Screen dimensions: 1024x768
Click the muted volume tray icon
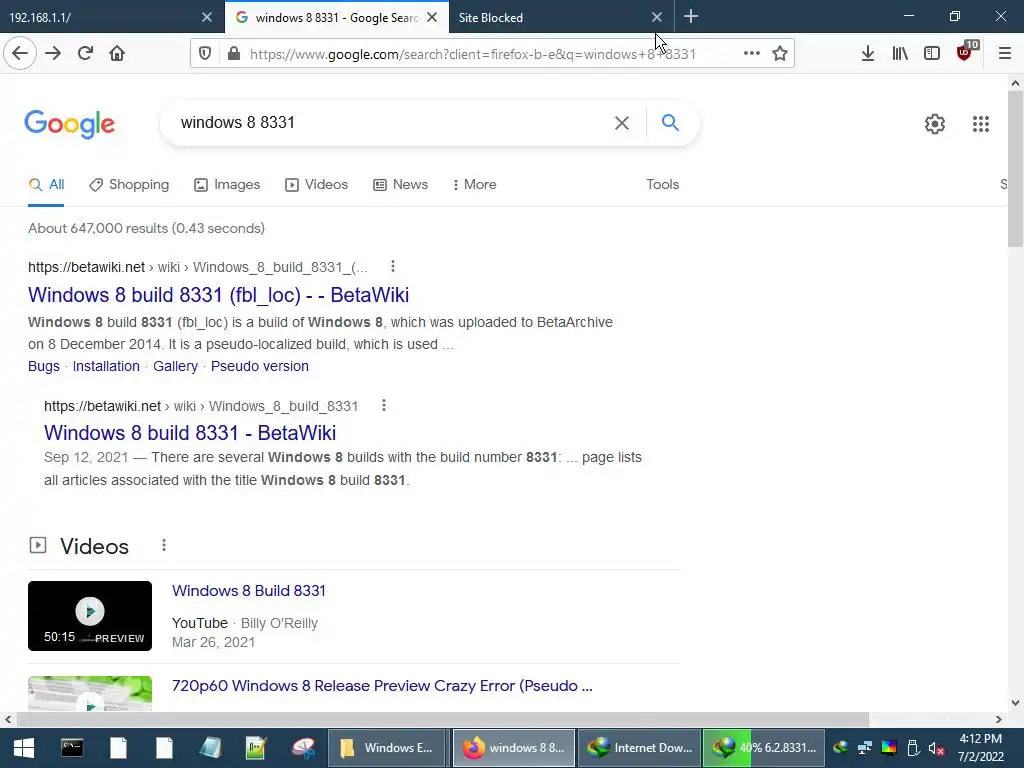(x=936, y=748)
